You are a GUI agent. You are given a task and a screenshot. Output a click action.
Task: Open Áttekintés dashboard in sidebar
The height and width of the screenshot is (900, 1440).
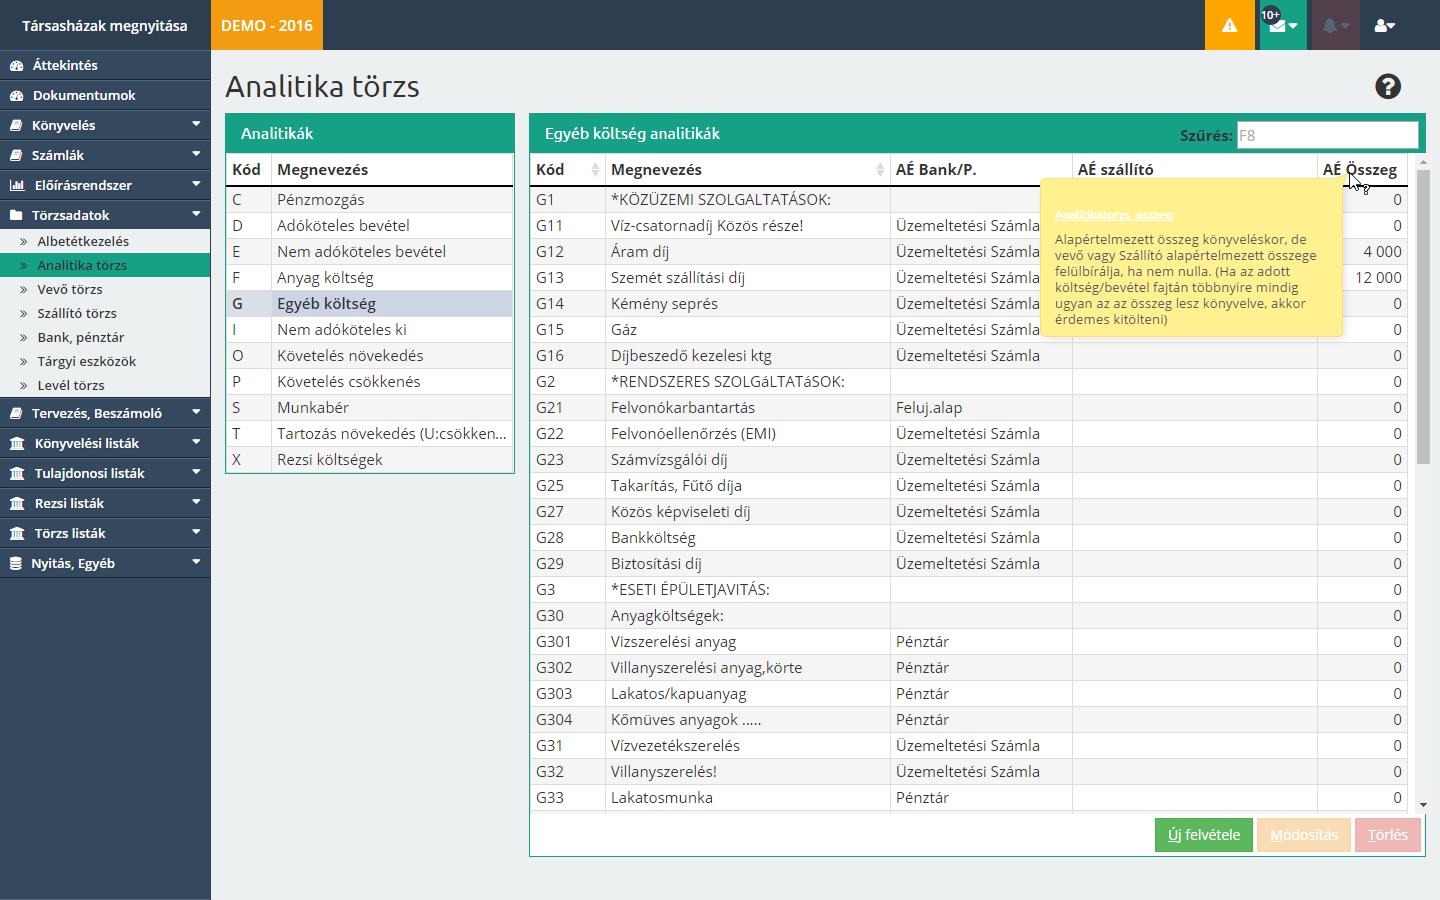tap(65, 65)
